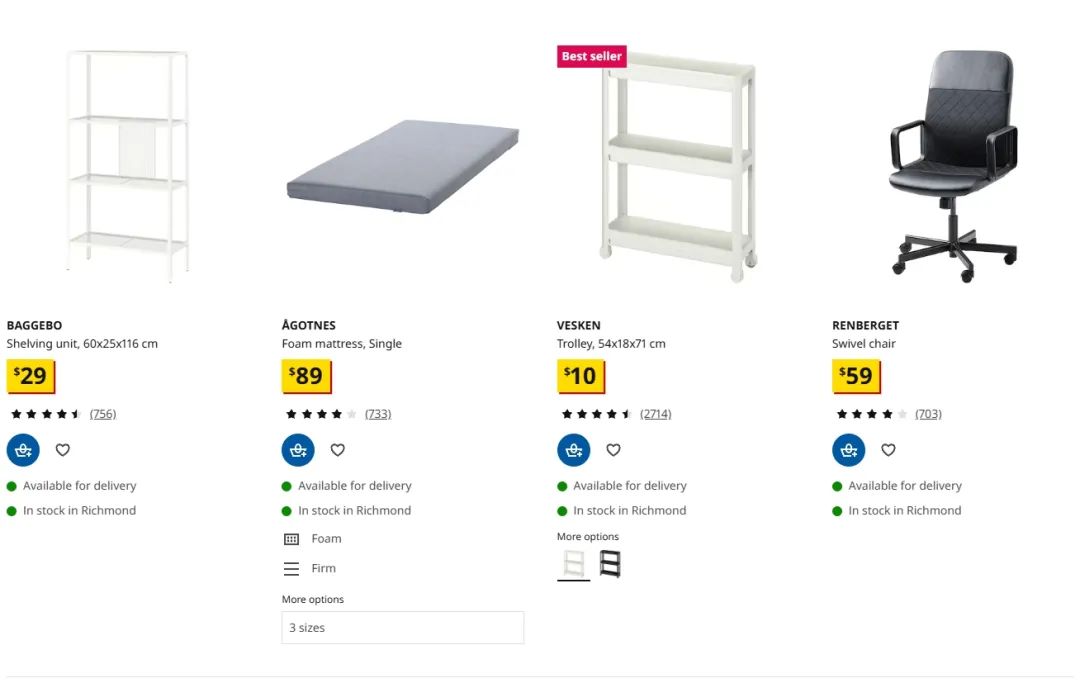Add BAGGEBO shelving unit to cart
Image resolution: width=1080 pixels, height=683 pixels.
click(x=23, y=450)
